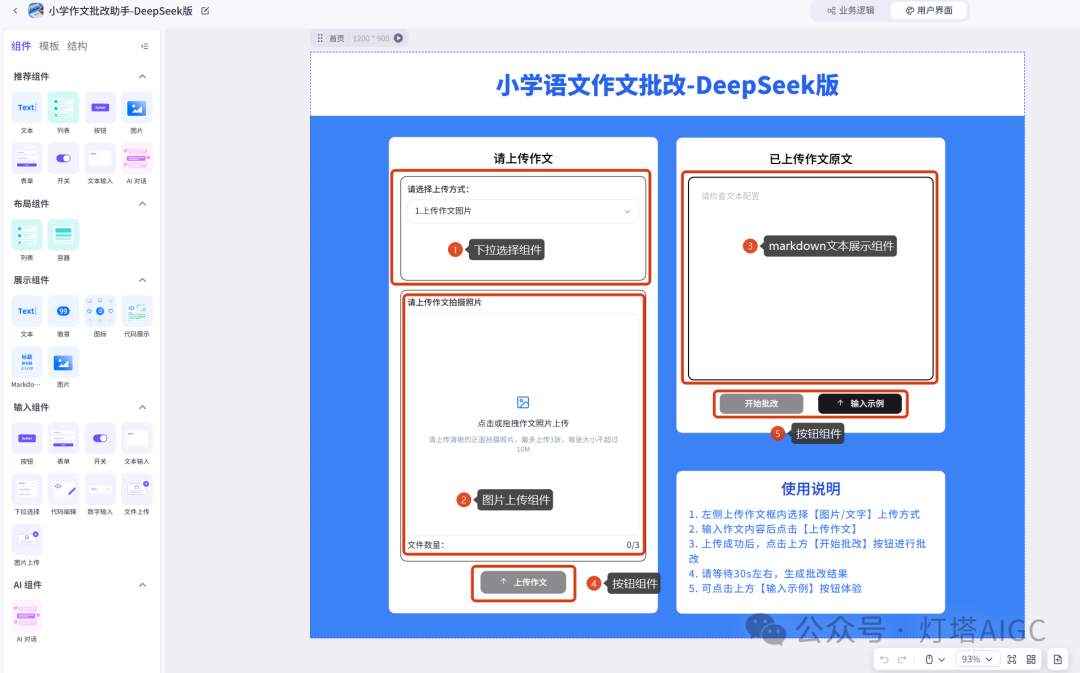The width and height of the screenshot is (1080, 673).
Task: Select the 使用说明 heading
Action: tap(810, 488)
